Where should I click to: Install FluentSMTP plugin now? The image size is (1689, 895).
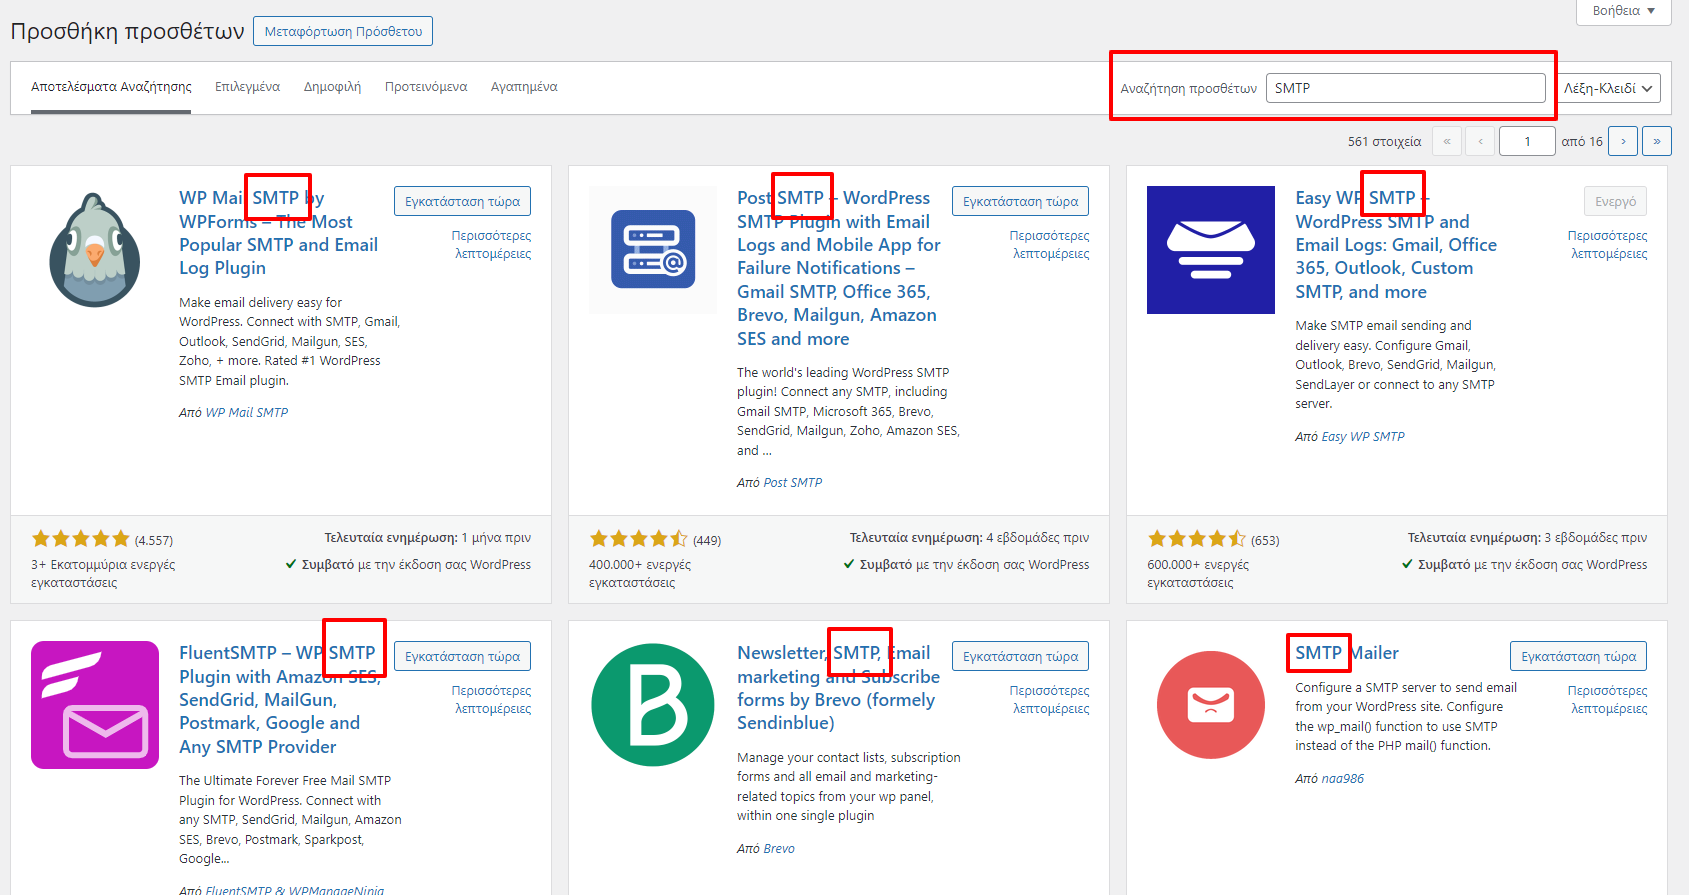[x=462, y=656]
